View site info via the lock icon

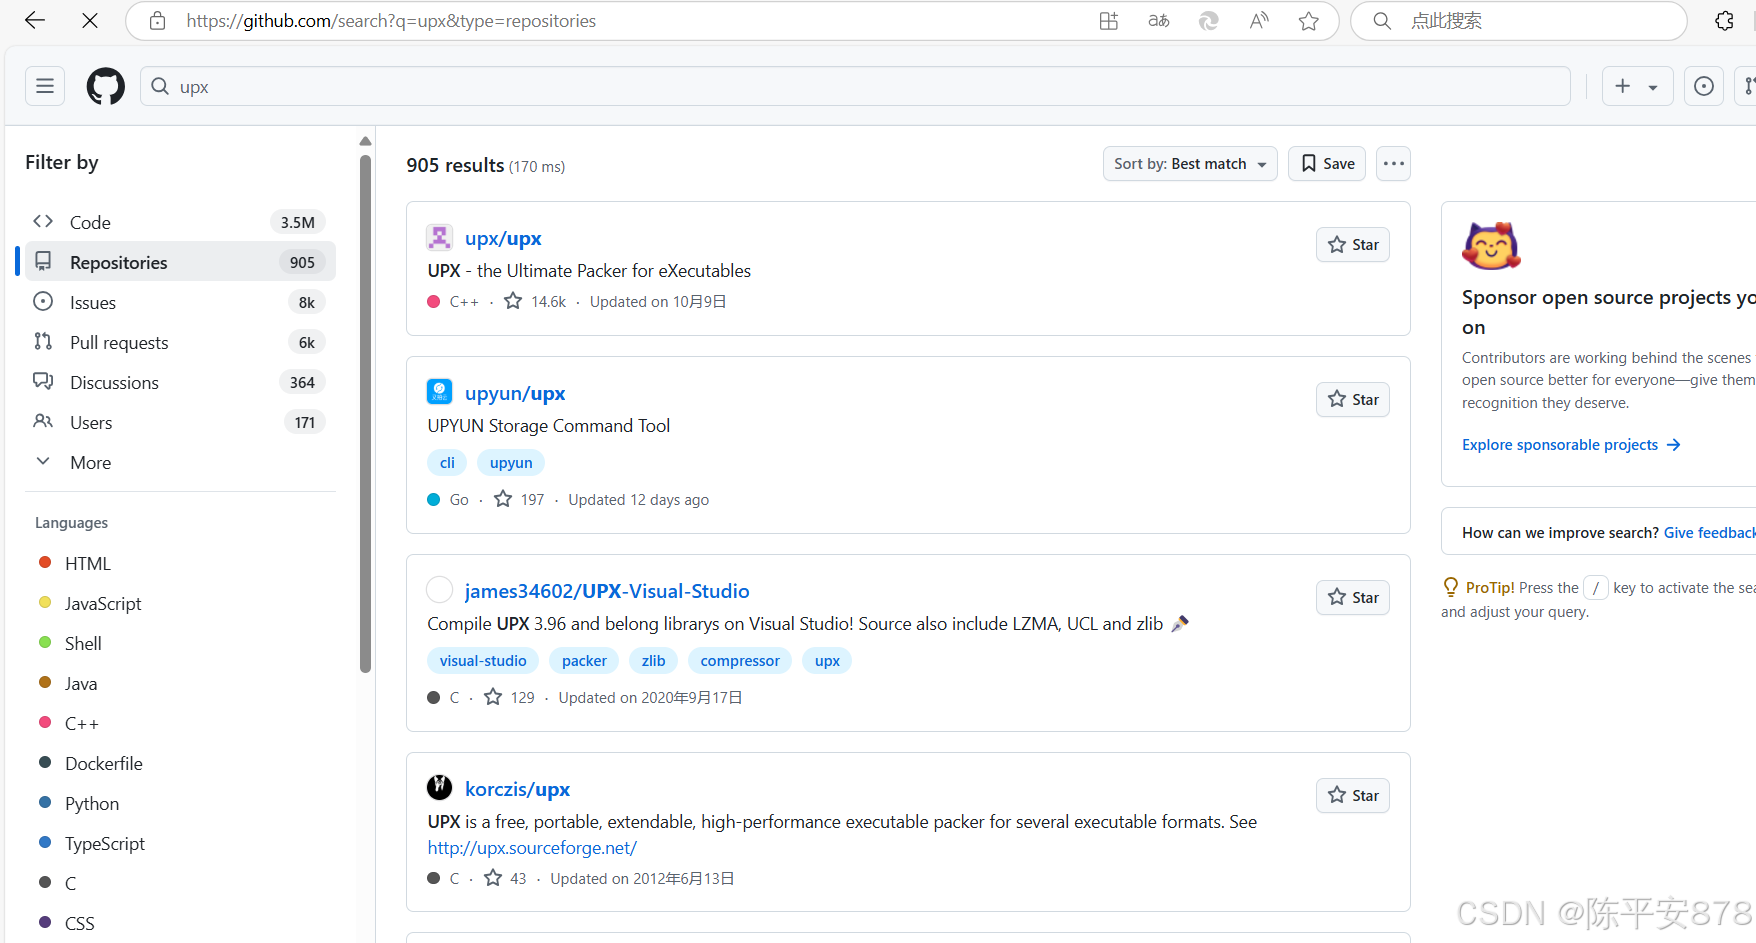click(x=157, y=21)
